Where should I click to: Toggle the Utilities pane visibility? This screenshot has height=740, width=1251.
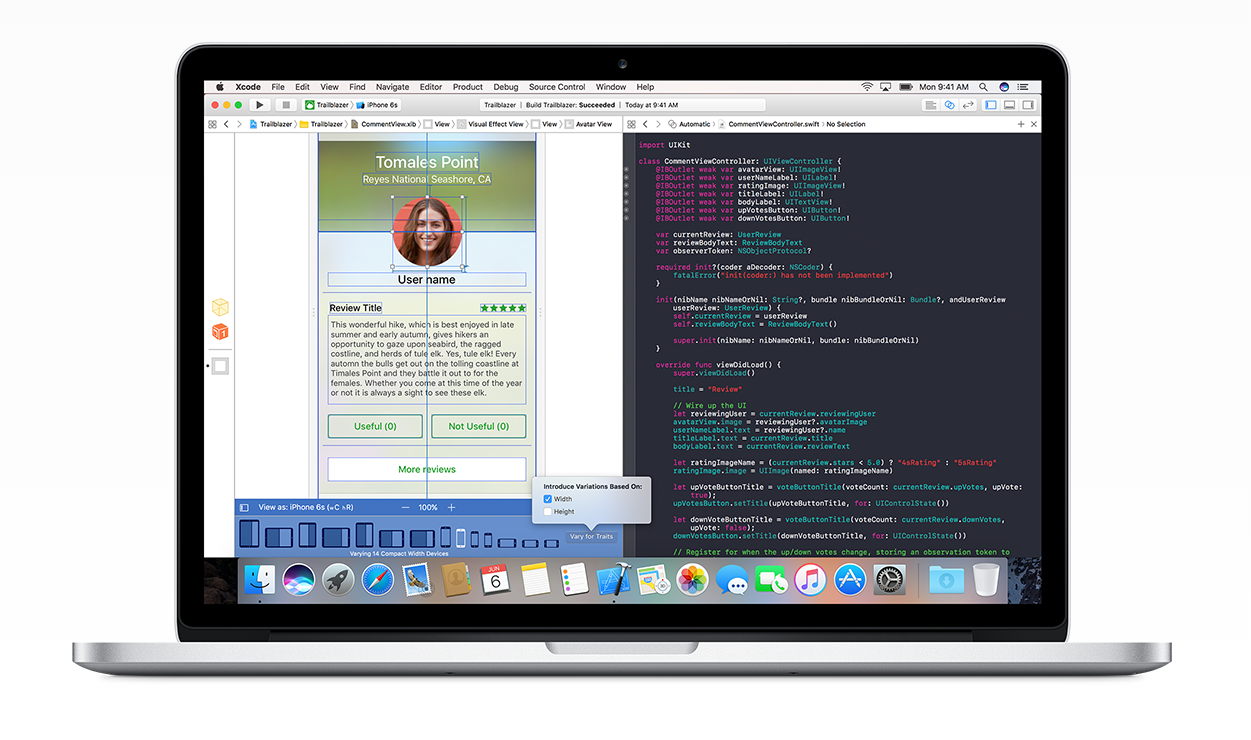(1028, 105)
